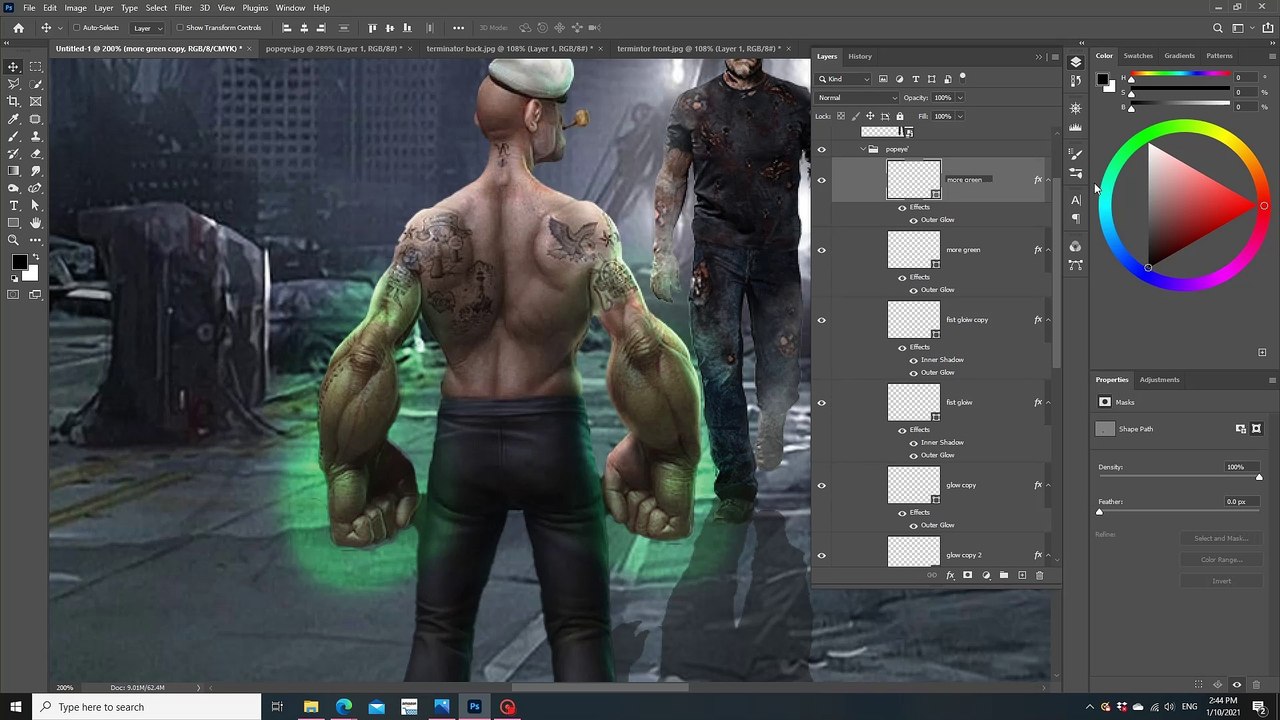Viewport: 1280px width, 720px height.
Task: Select the Move tool in the toolbar
Action: [x=14, y=67]
